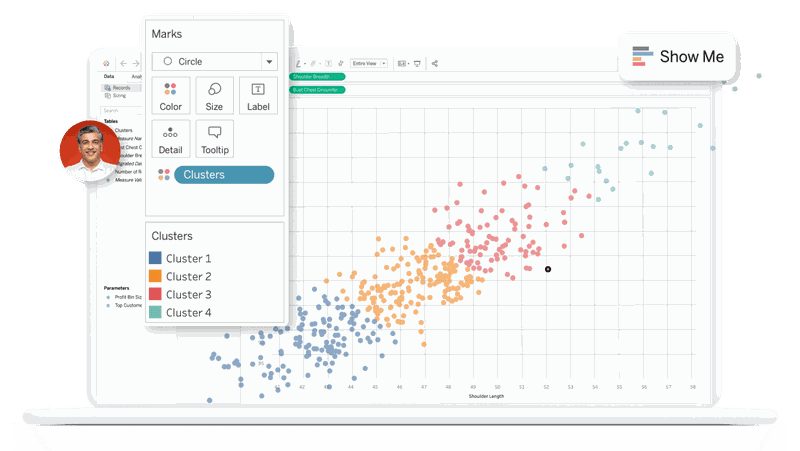Click the Cluster 1 blue swatch
The image size is (800, 451).
[x=155, y=258]
